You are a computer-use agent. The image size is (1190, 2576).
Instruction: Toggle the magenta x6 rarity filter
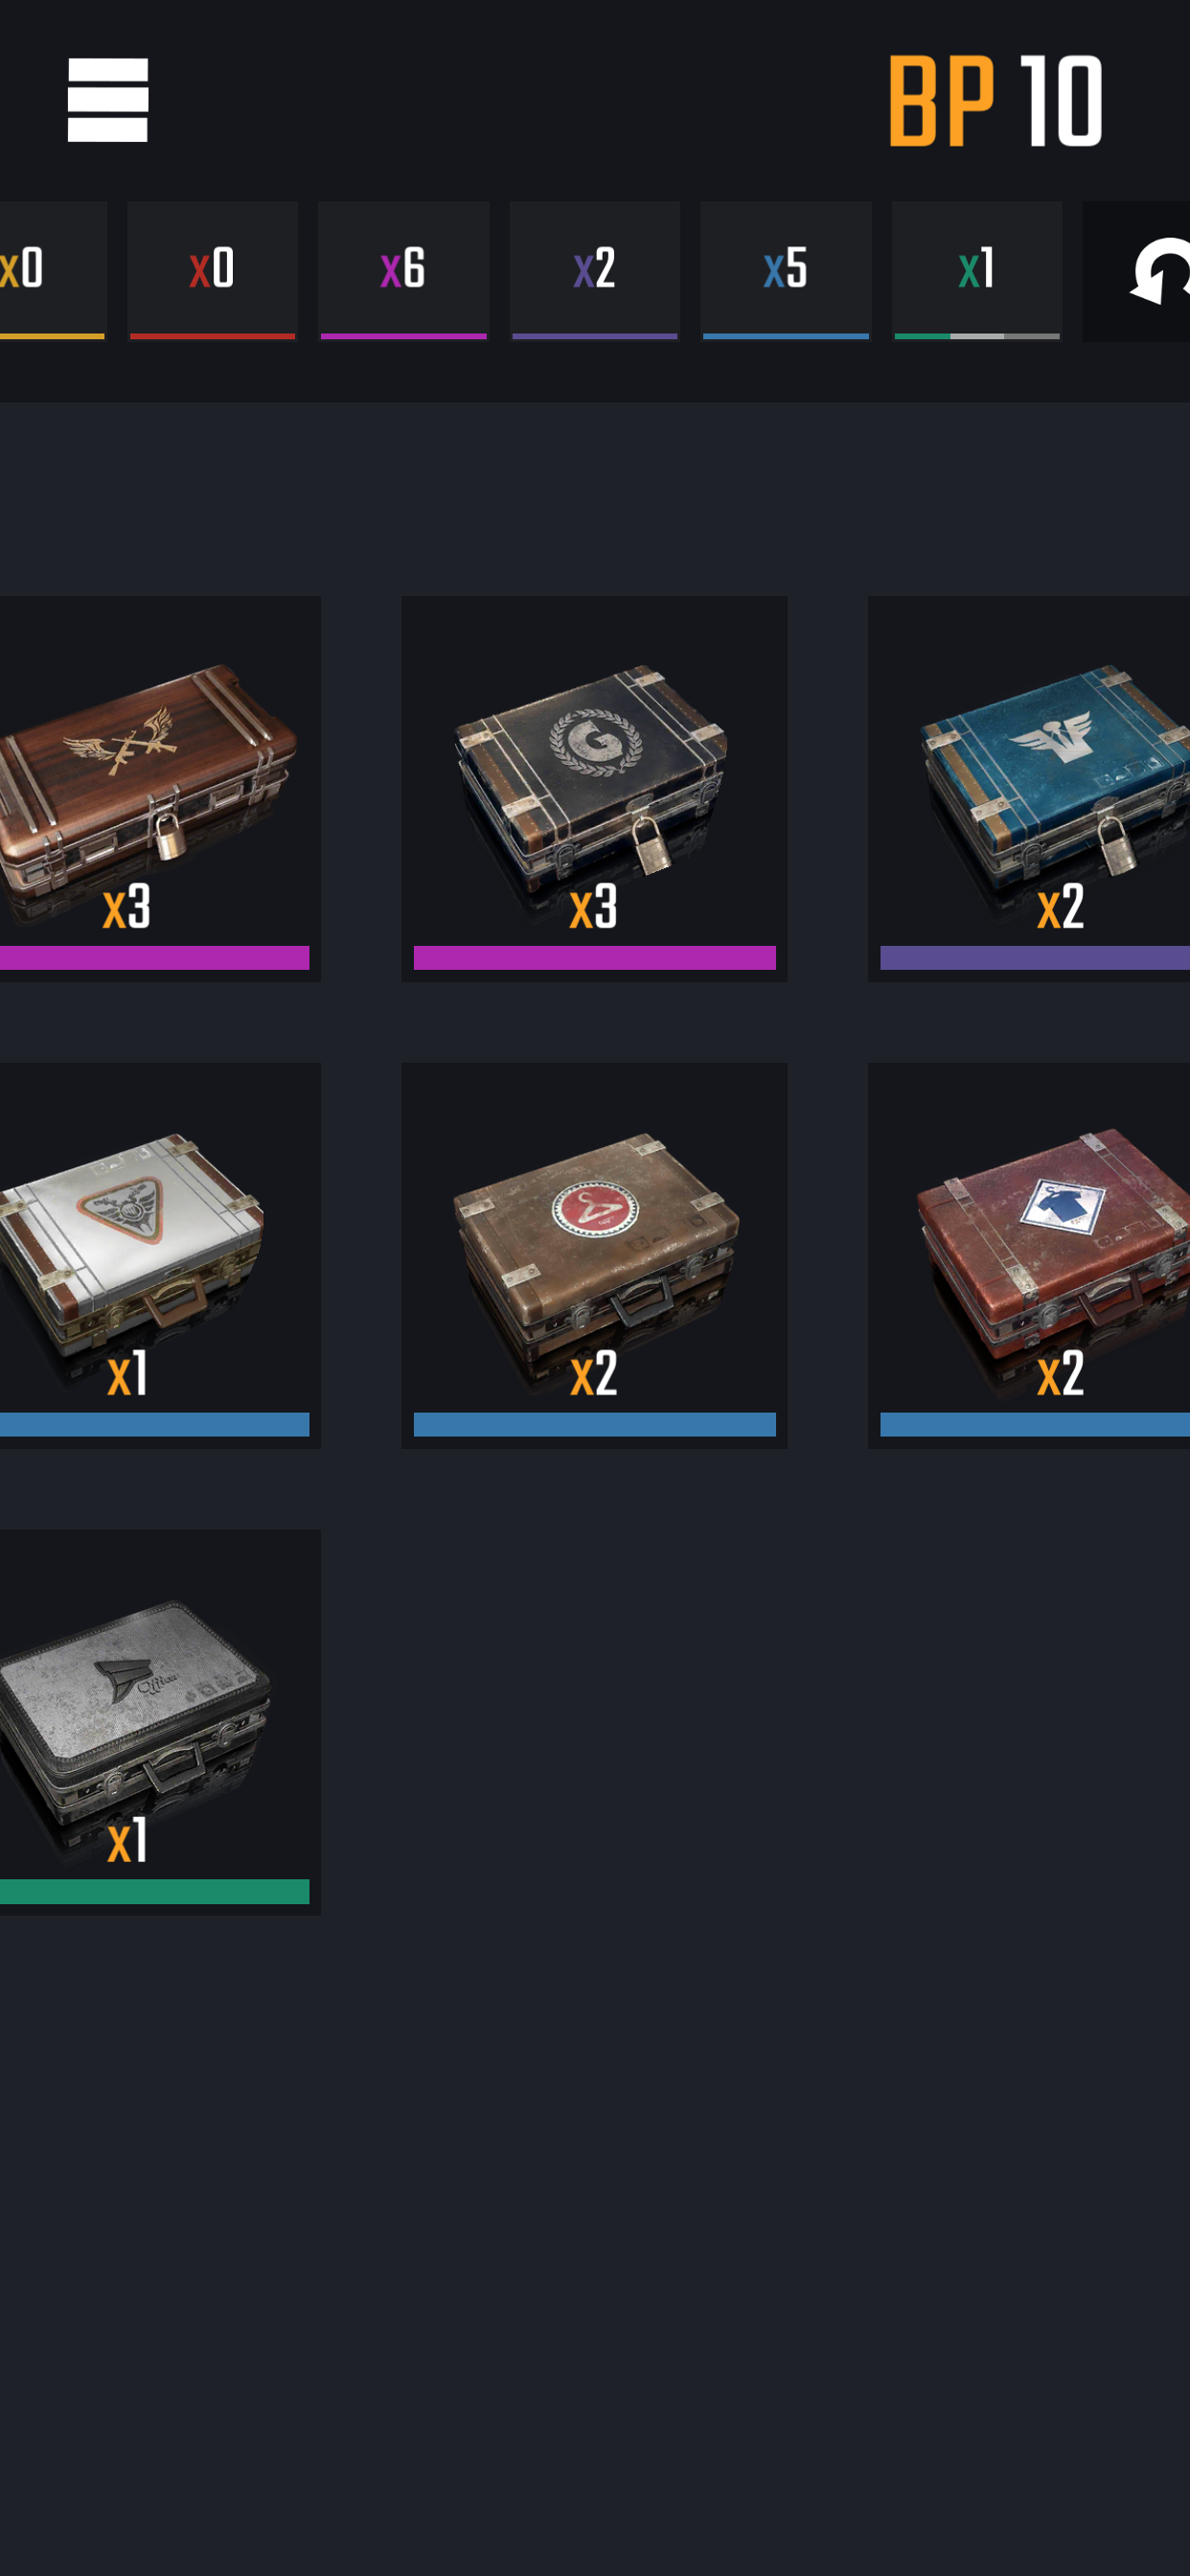pos(404,271)
